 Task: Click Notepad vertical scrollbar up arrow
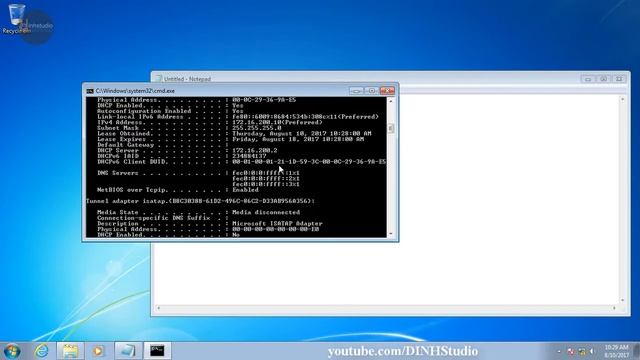pyautogui.click(x=622, y=99)
